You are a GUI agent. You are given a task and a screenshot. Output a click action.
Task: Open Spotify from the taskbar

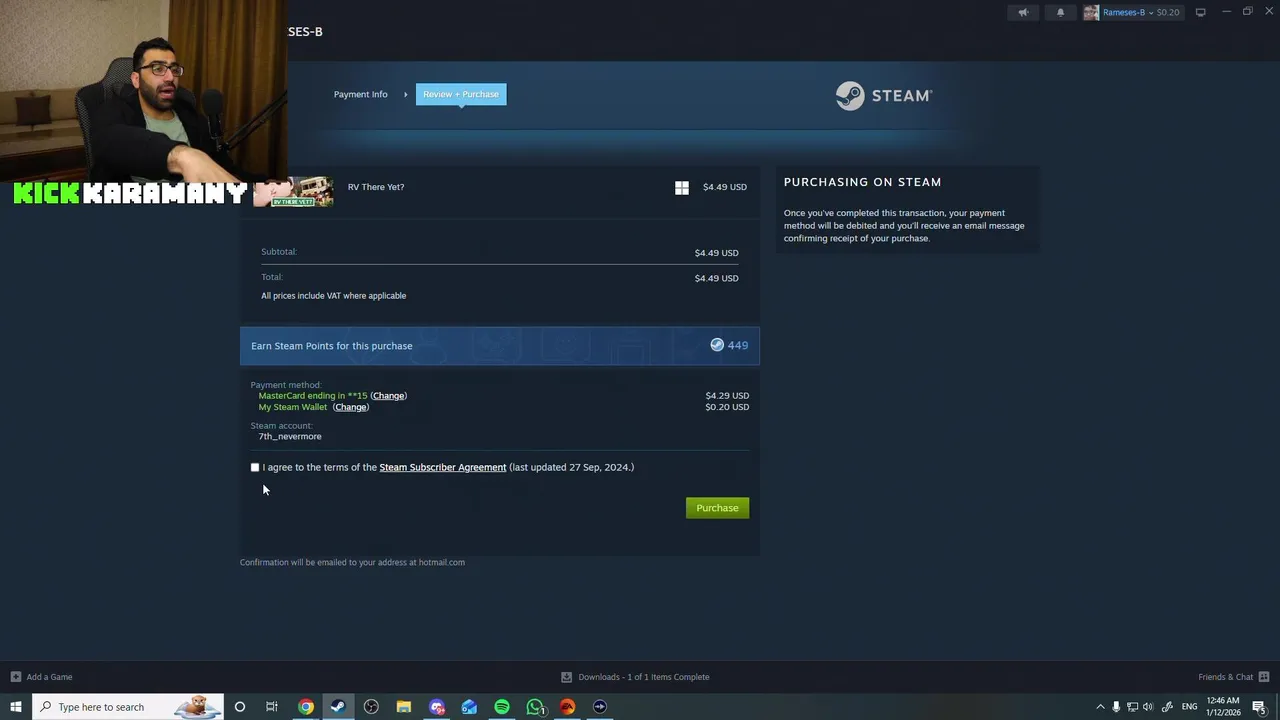tap(502, 707)
